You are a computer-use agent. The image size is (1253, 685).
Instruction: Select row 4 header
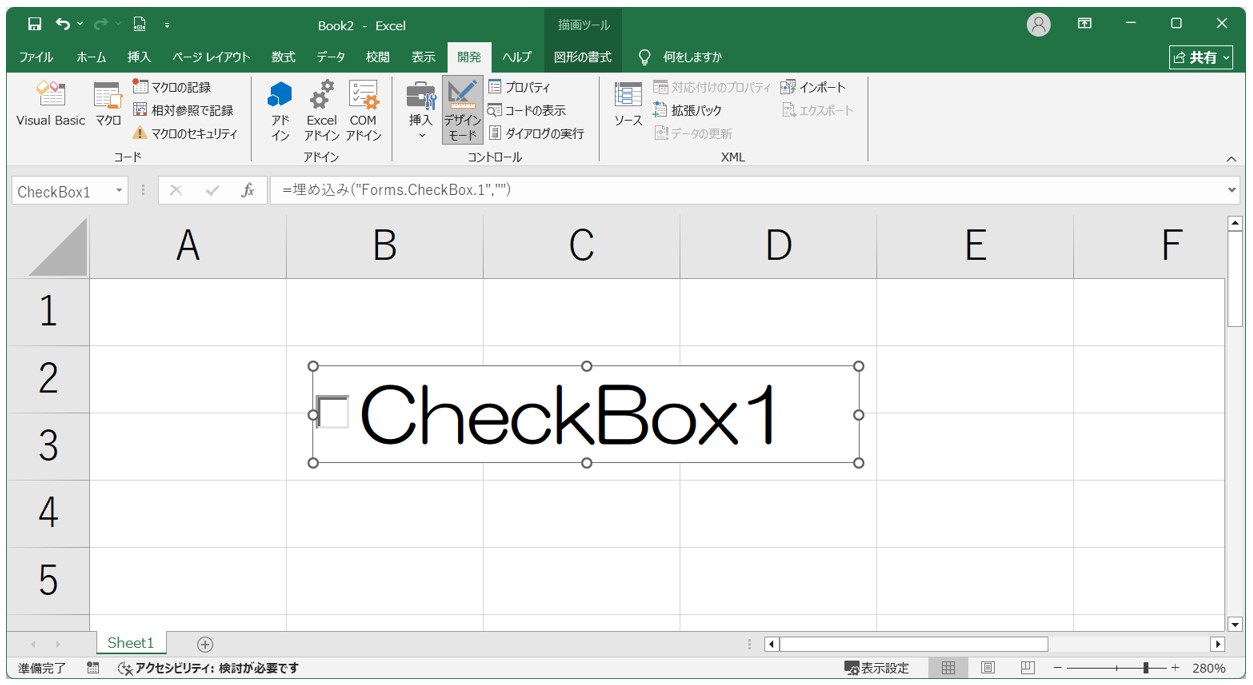point(48,513)
